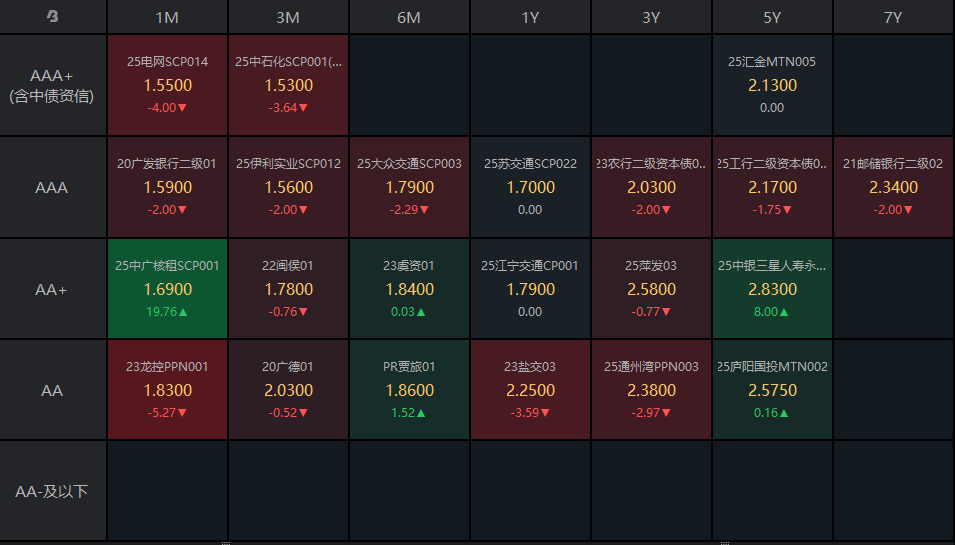955x545 pixels.
Task: Open the 23虔资01 bond cell
Action: (x=409, y=289)
